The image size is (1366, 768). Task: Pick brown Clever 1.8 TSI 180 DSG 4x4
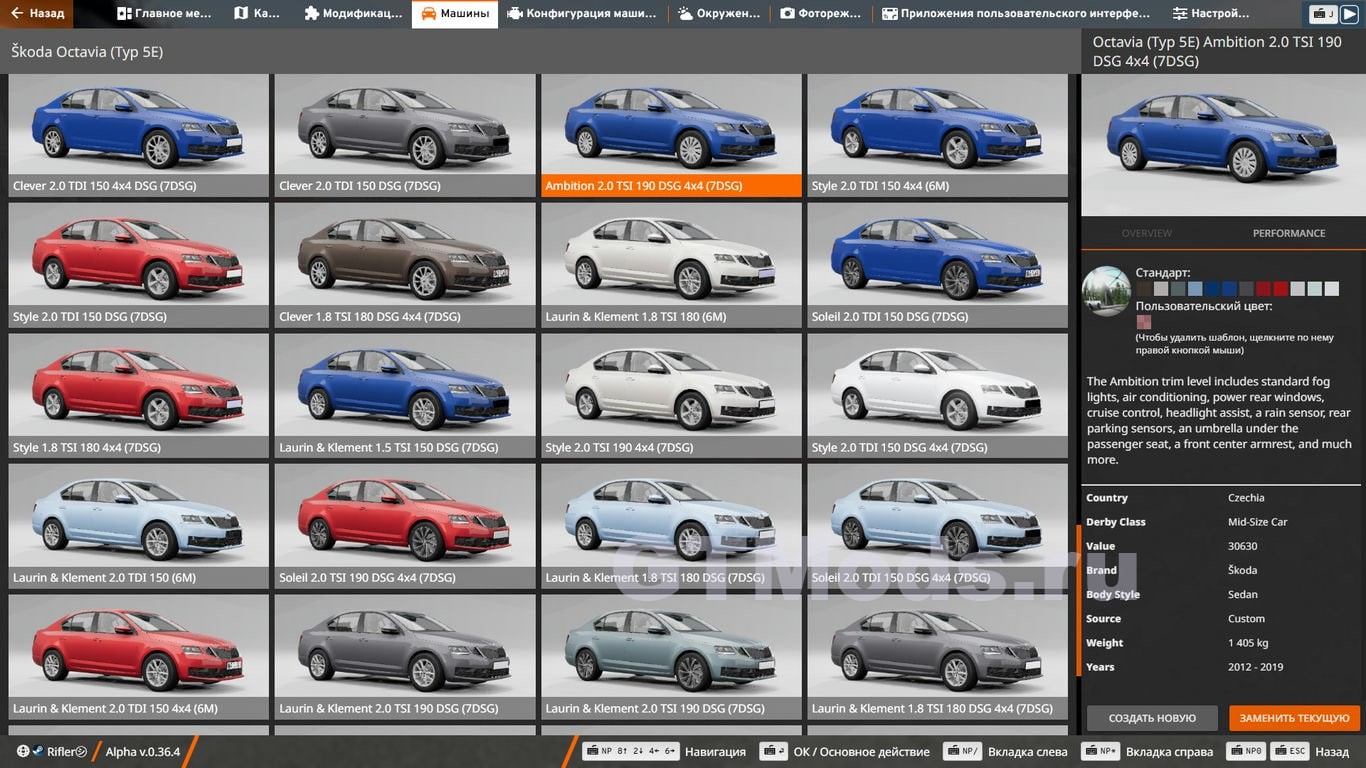tap(405, 266)
